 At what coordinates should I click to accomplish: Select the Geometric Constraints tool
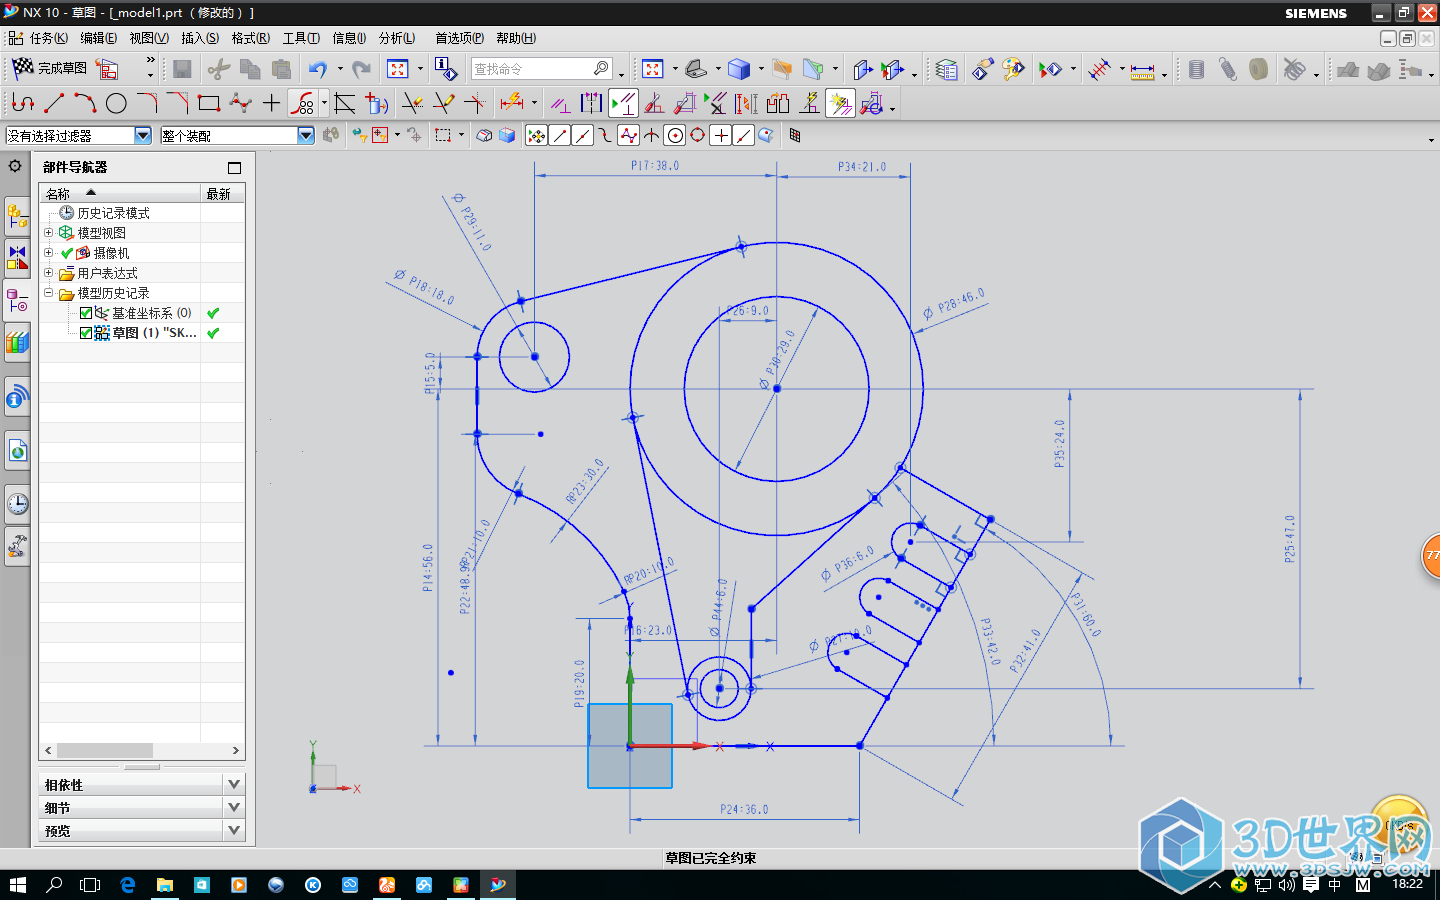561,103
